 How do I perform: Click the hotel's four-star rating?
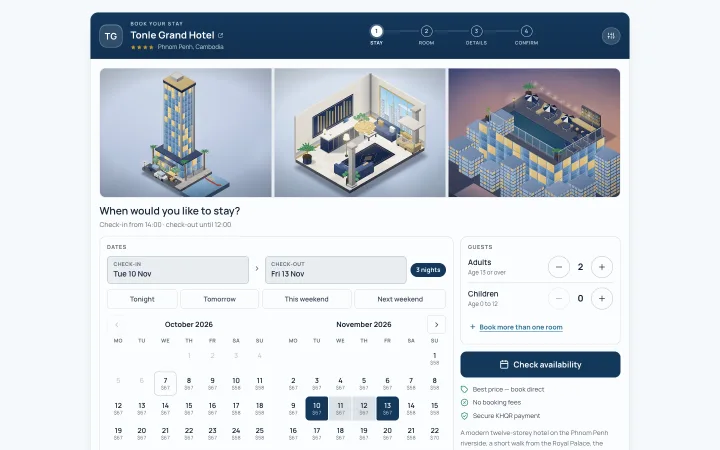point(142,47)
